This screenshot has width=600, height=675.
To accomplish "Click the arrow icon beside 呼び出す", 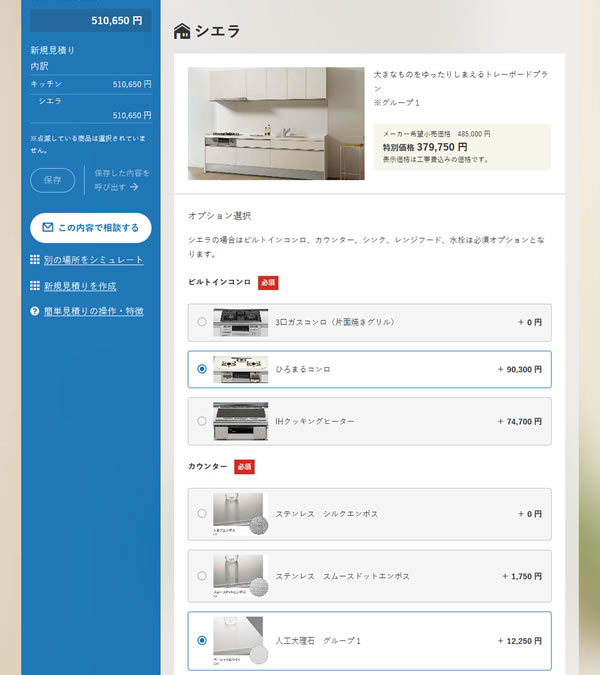I will 134,187.
